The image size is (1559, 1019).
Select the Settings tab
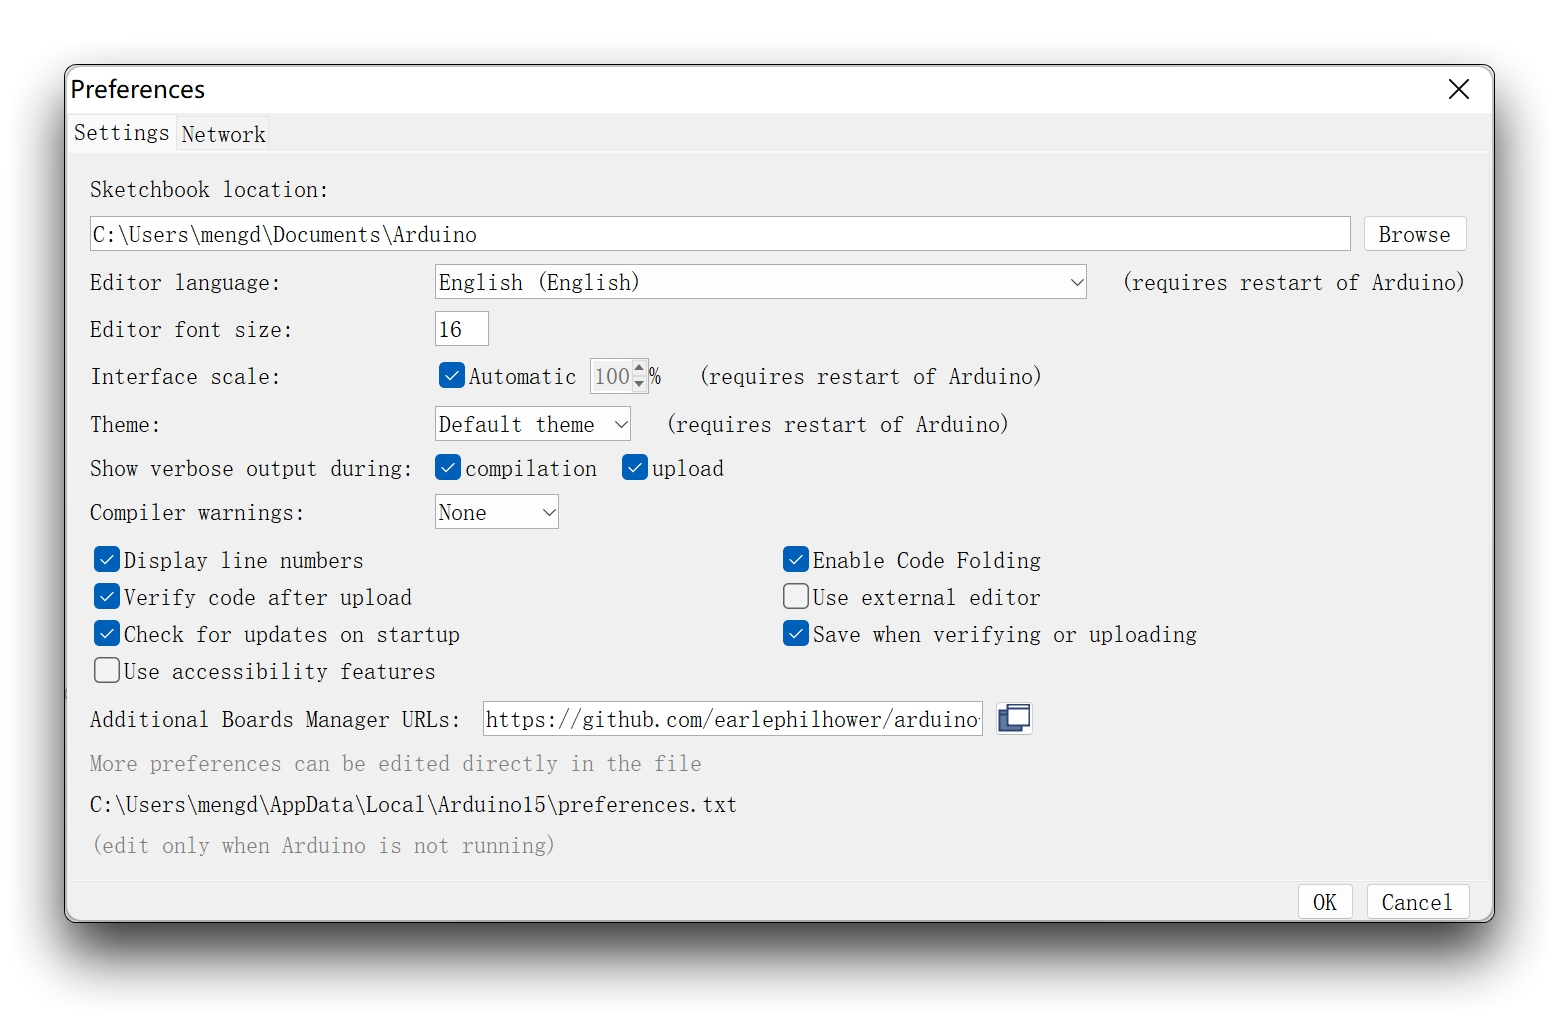(122, 132)
